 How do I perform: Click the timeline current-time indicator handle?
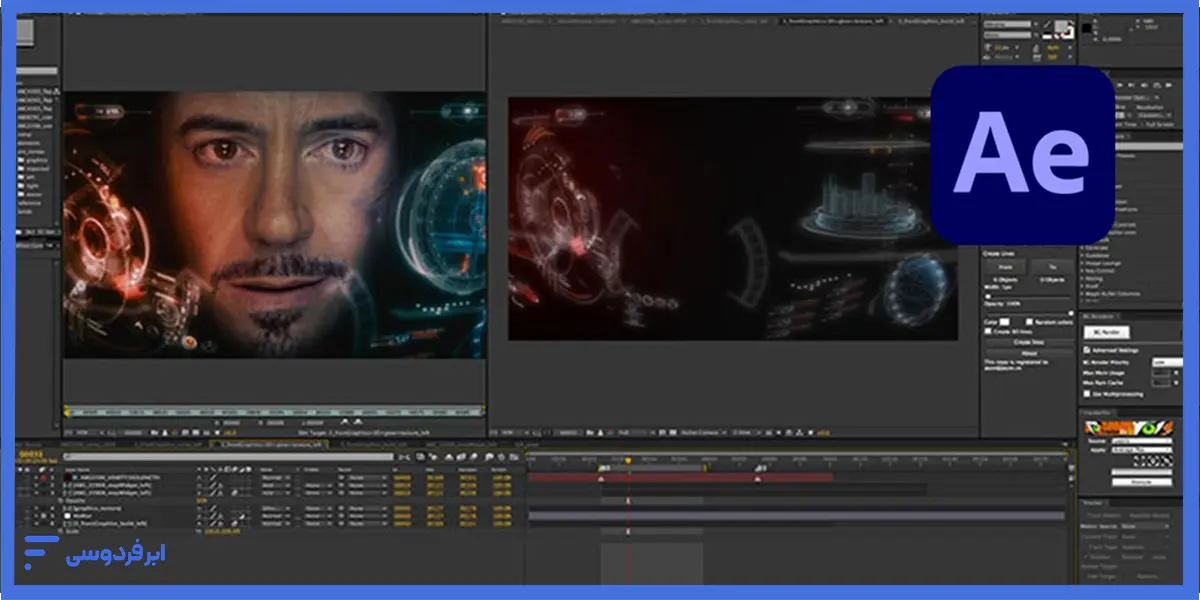[628, 459]
